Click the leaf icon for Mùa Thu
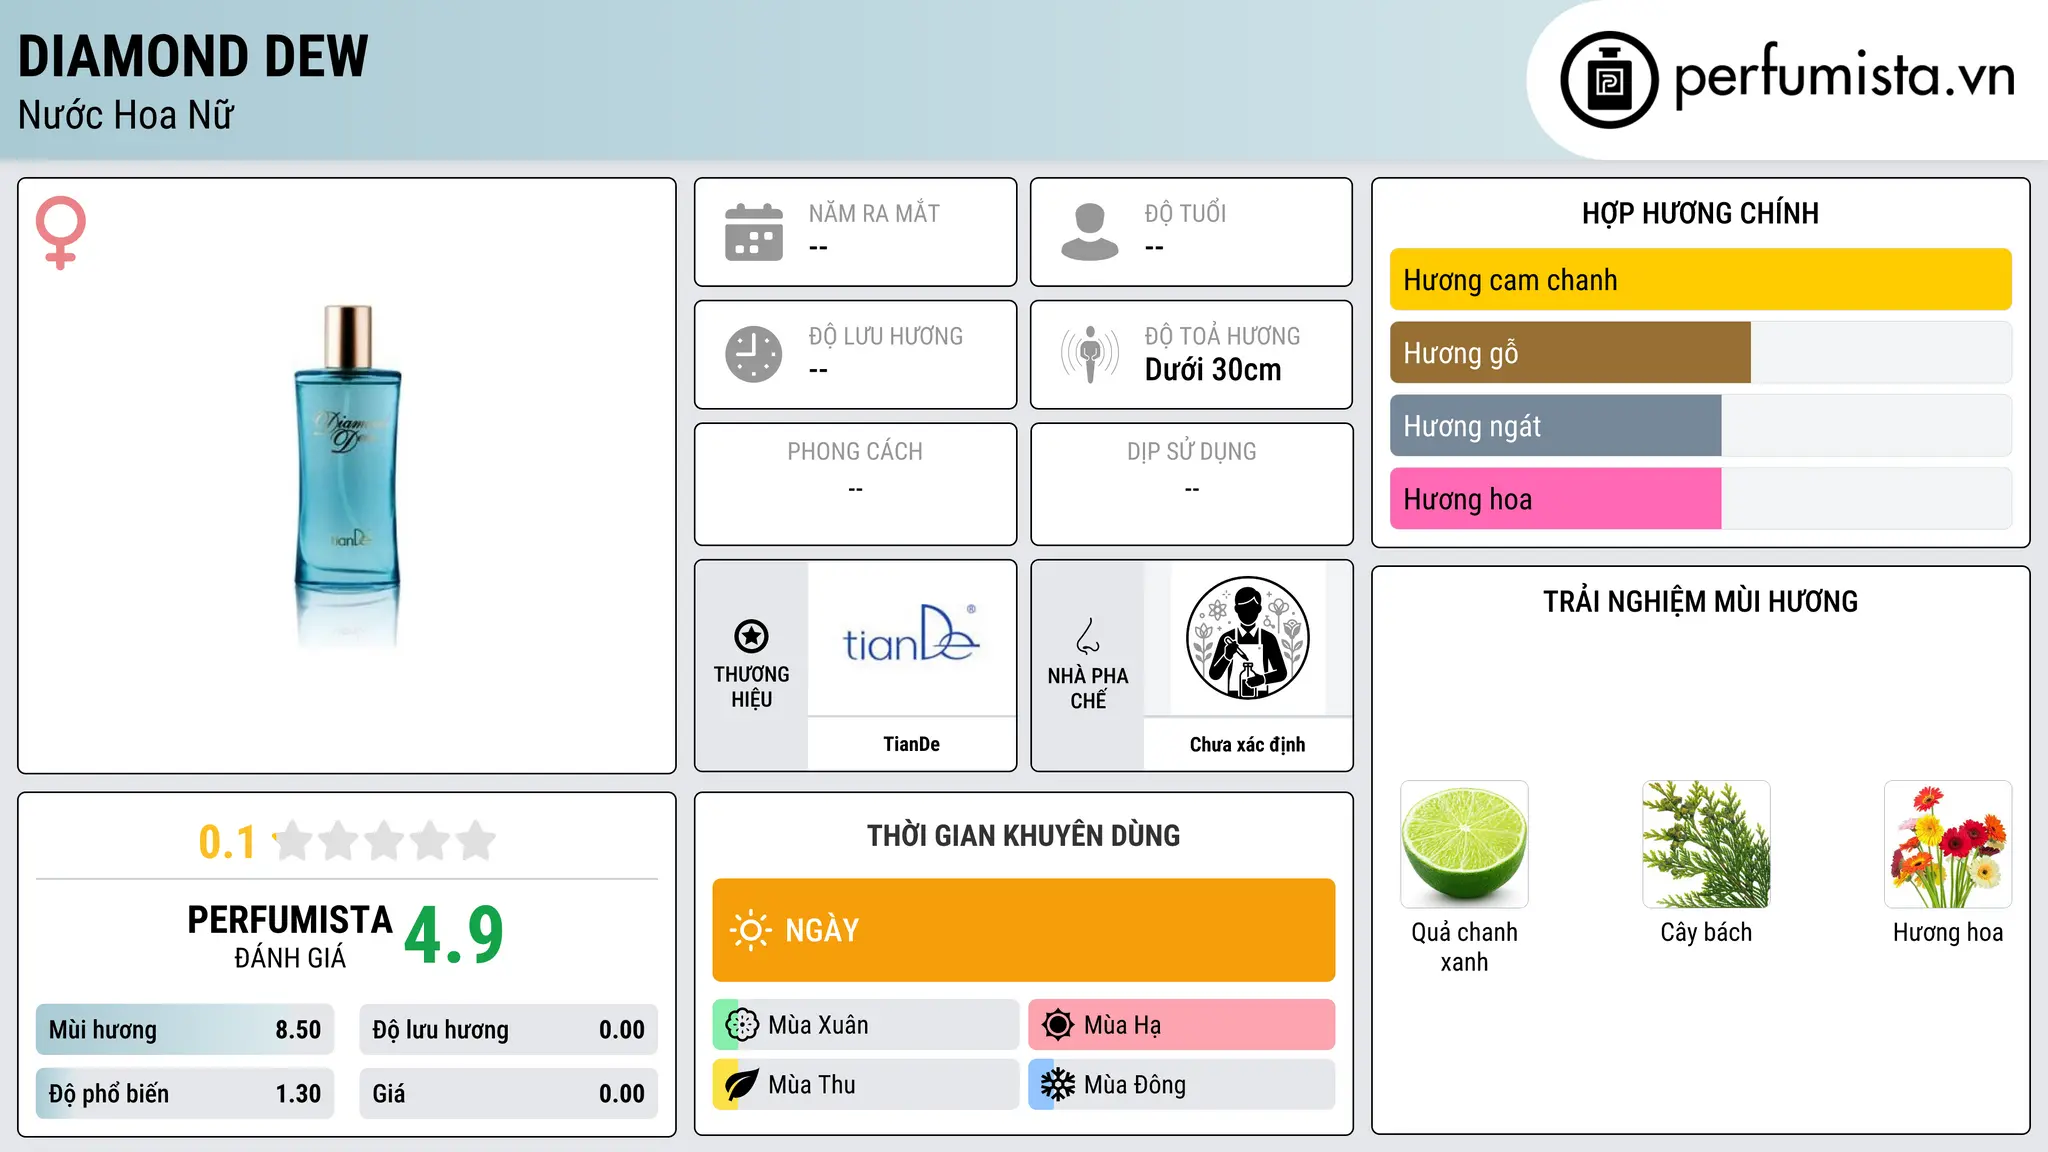The width and height of the screenshot is (2048, 1152). [x=742, y=1085]
